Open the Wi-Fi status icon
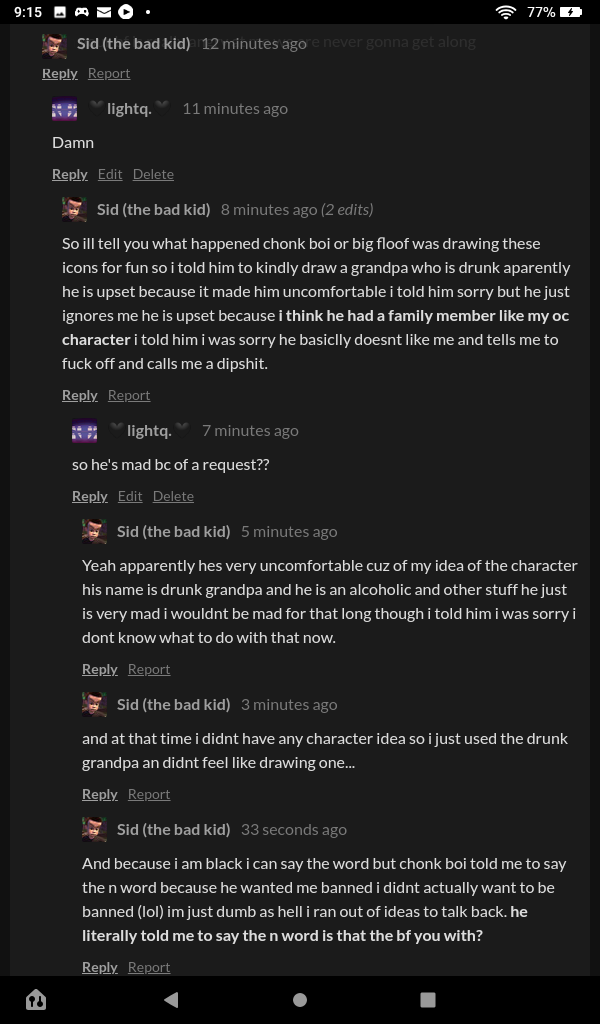 (x=505, y=12)
